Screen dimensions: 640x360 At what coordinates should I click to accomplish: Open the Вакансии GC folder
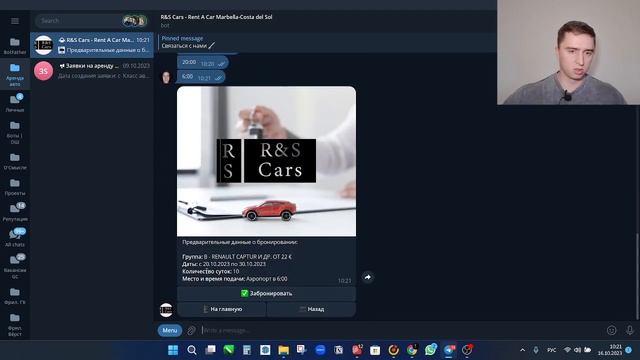click(x=15, y=266)
